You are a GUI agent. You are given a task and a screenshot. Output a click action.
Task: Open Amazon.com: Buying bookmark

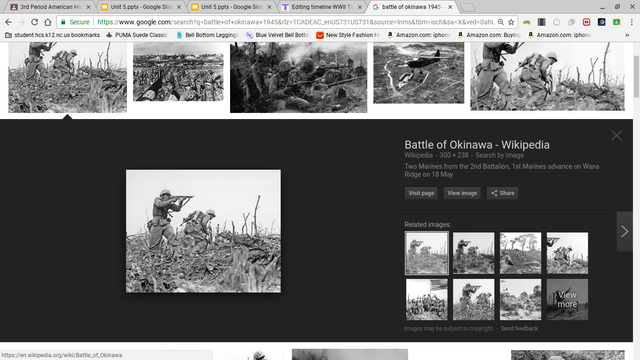click(489, 35)
